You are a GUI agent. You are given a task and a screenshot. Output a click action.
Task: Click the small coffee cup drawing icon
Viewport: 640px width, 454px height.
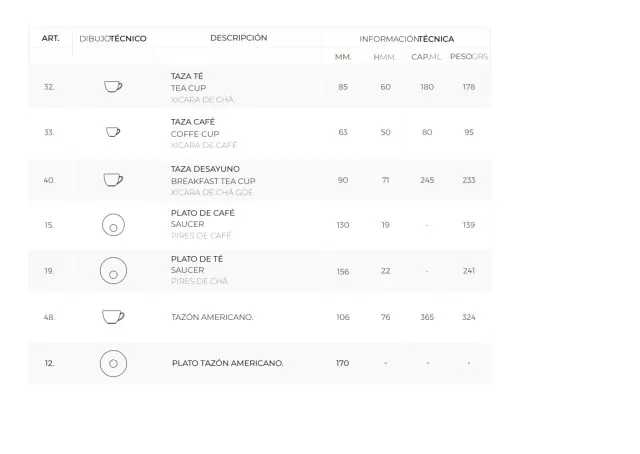point(113,132)
